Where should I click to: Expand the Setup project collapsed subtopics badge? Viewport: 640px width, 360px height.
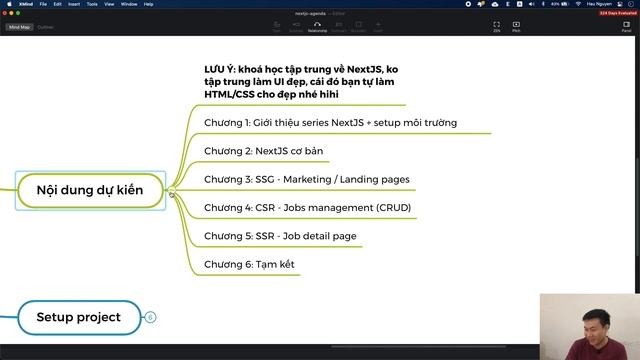point(150,317)
